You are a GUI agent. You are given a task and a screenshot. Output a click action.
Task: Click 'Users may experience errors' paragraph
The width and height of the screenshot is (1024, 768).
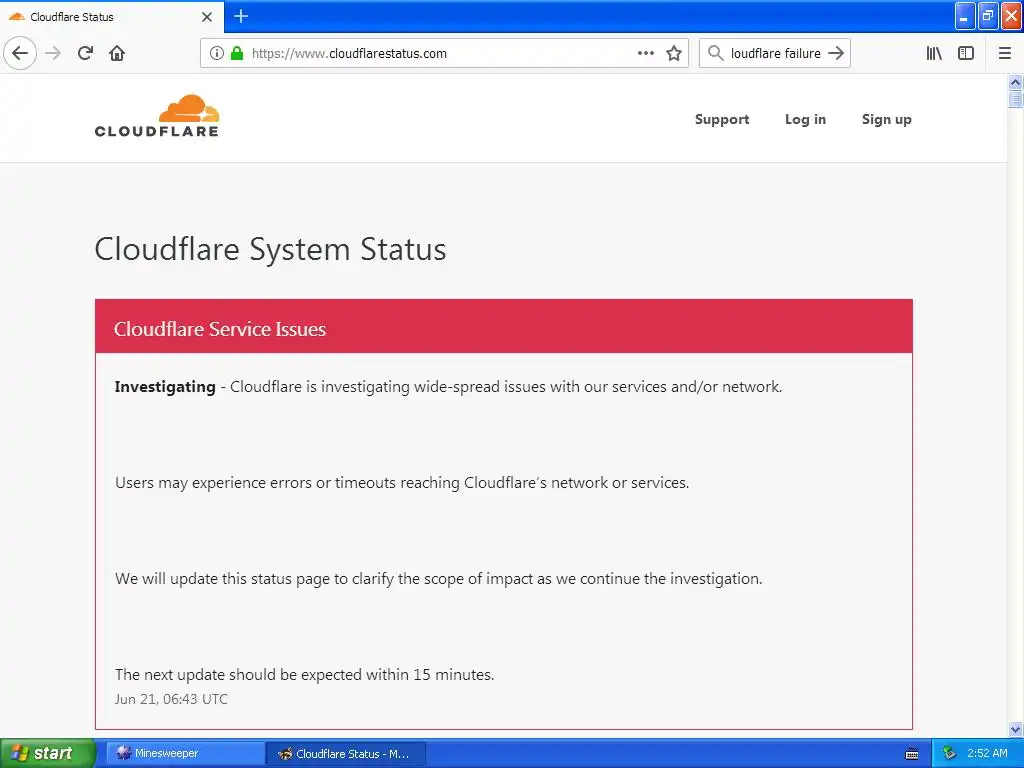click(x=402, y=483)
